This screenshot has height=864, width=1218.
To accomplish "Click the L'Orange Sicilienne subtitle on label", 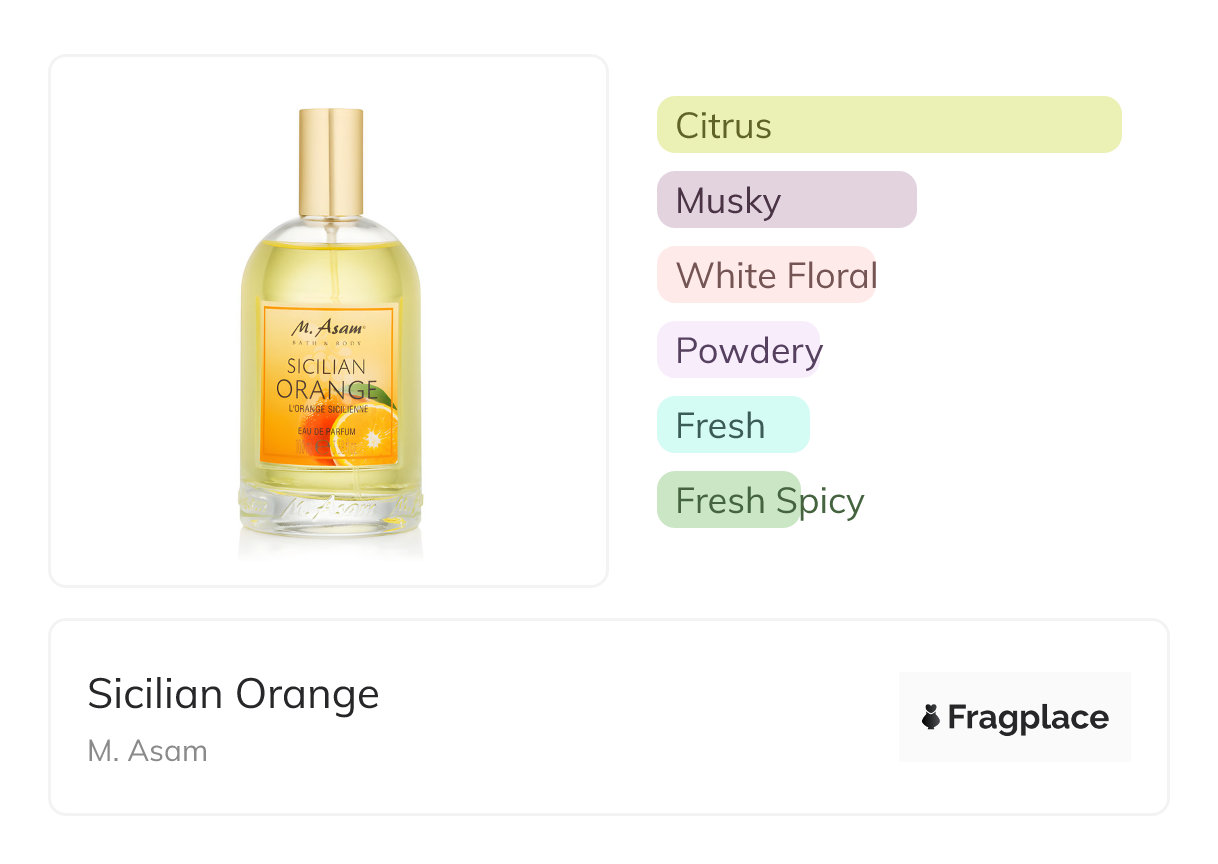I will (x=328, y=409).
